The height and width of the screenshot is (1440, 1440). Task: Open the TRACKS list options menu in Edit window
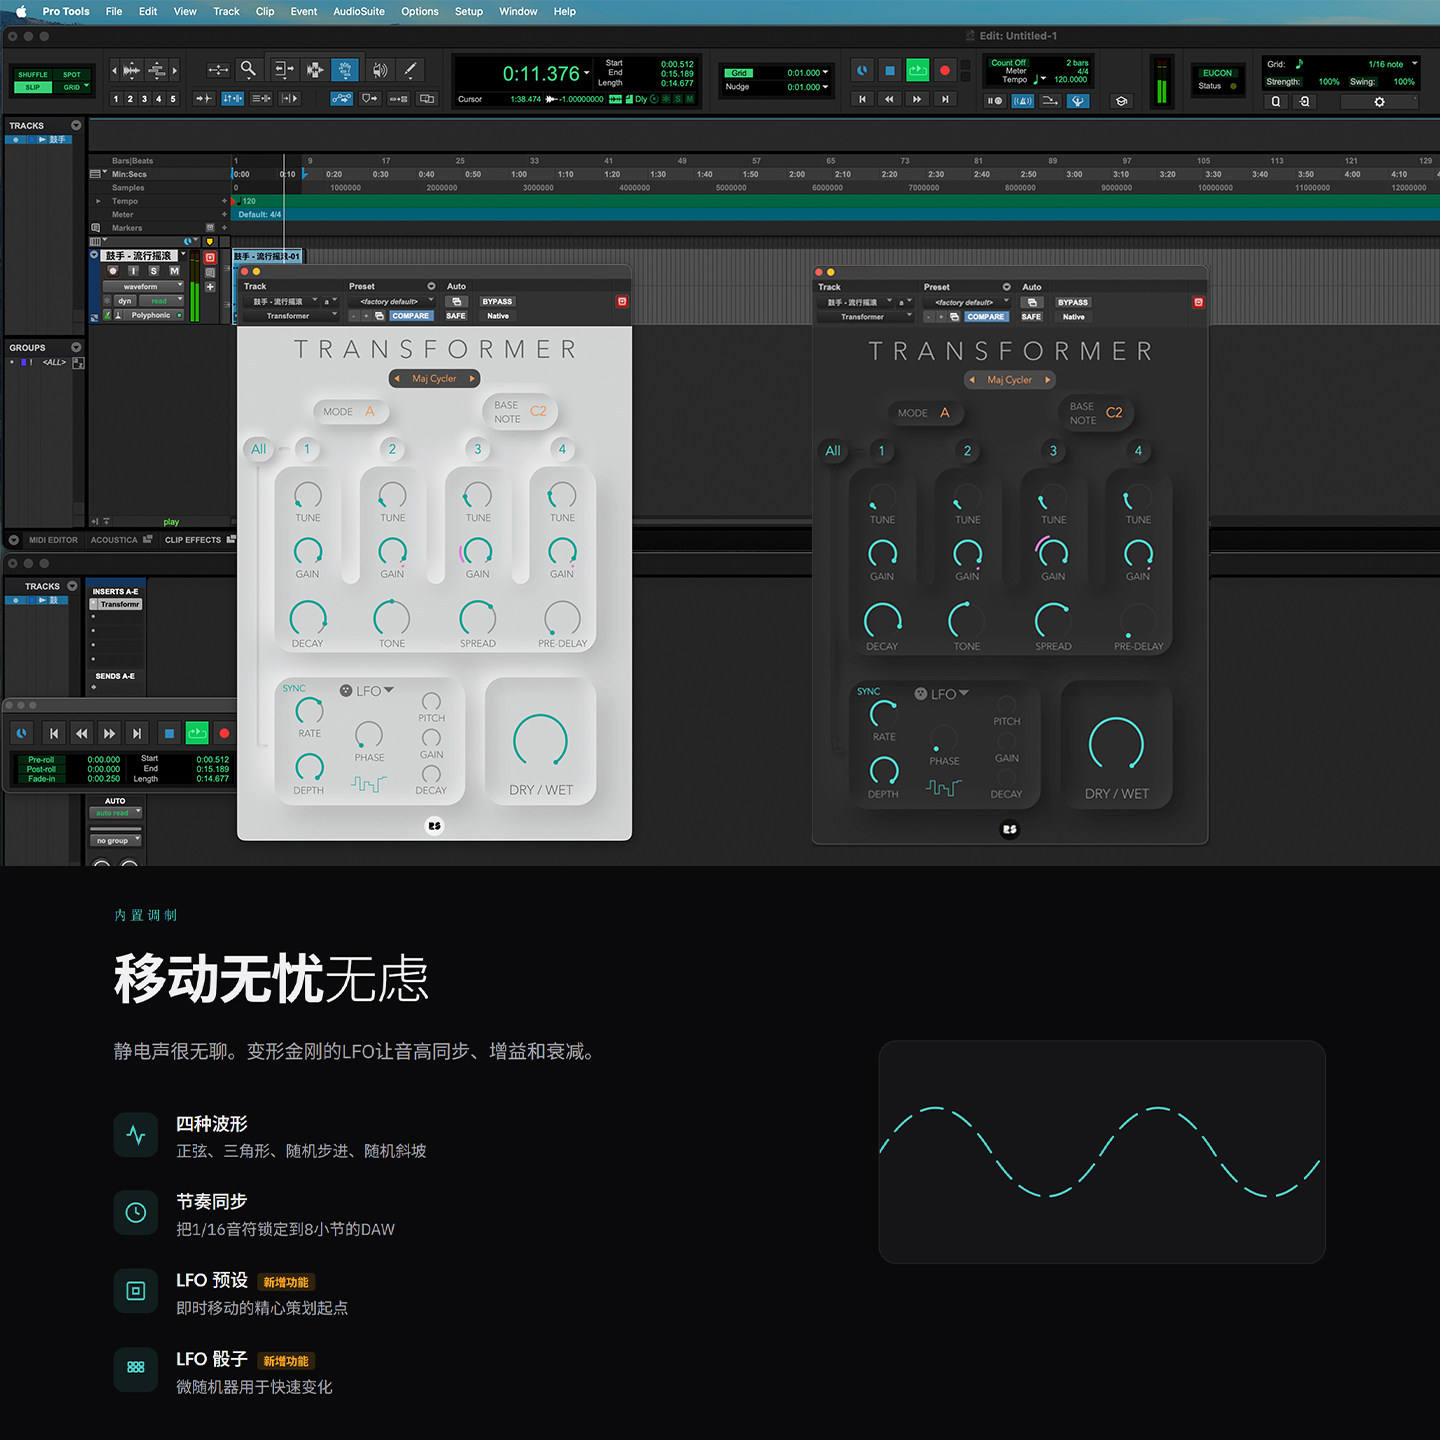(76, 126)
